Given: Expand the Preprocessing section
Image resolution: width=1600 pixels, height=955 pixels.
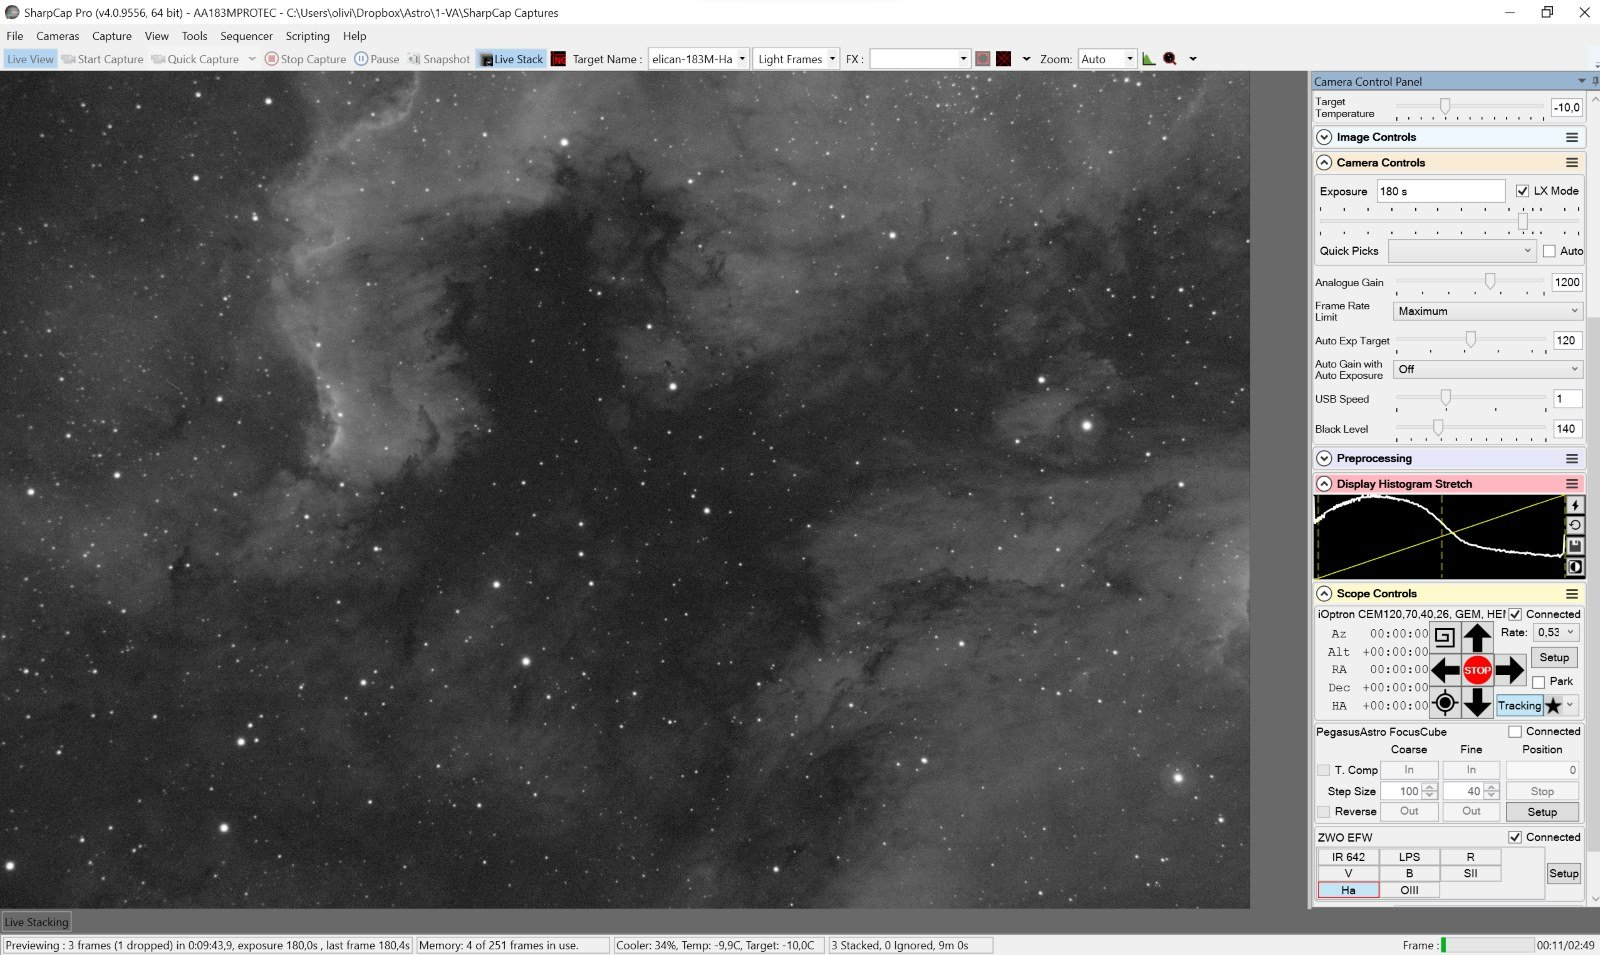Looking at the screenshot, I should (x=1324, y=458).
